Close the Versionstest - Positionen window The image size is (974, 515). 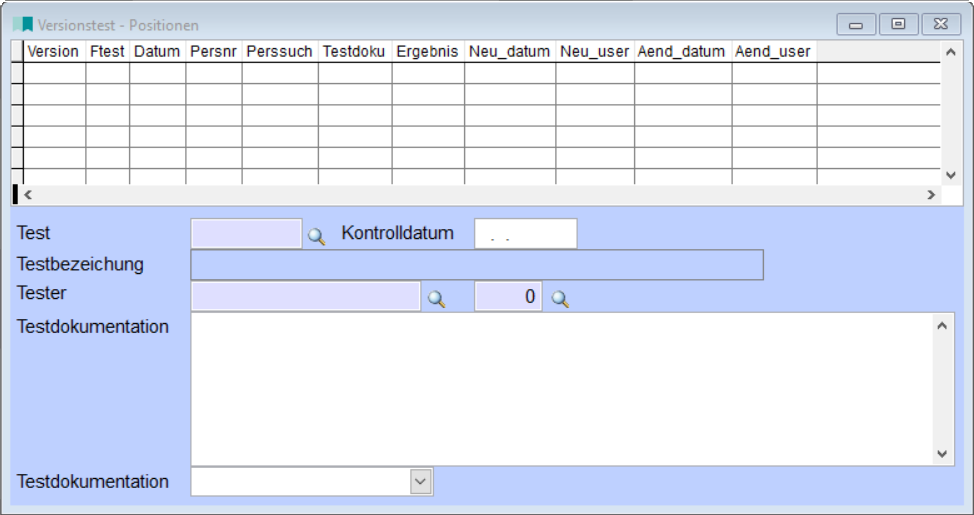coord(941,25)
